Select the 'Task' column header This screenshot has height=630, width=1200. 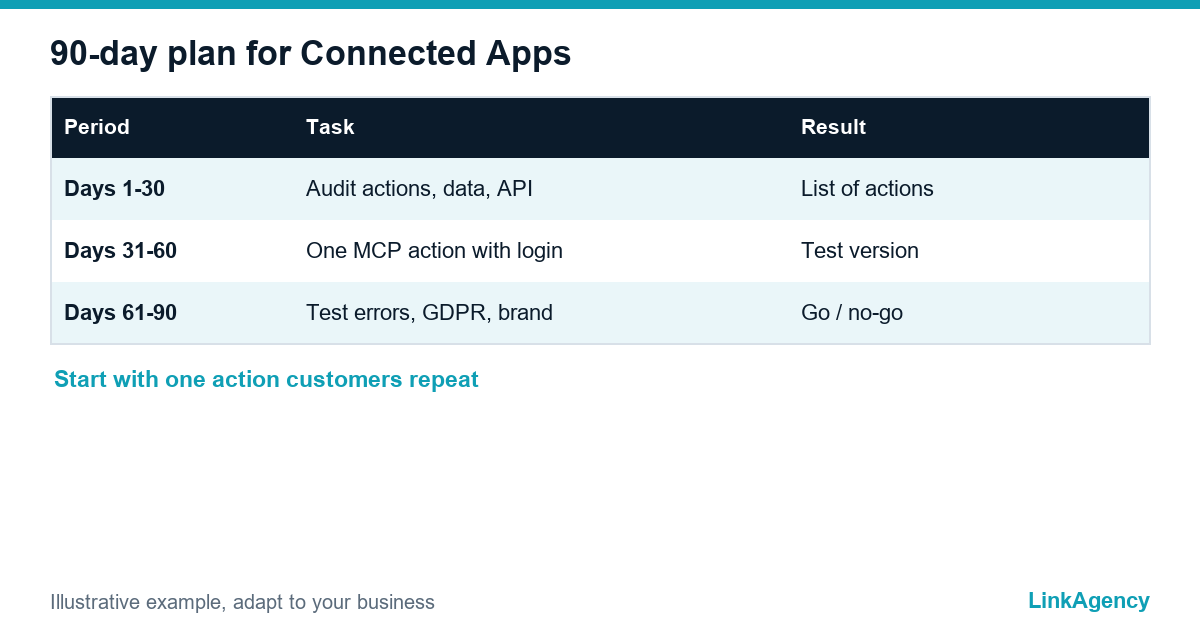click(x=330, y=127)
